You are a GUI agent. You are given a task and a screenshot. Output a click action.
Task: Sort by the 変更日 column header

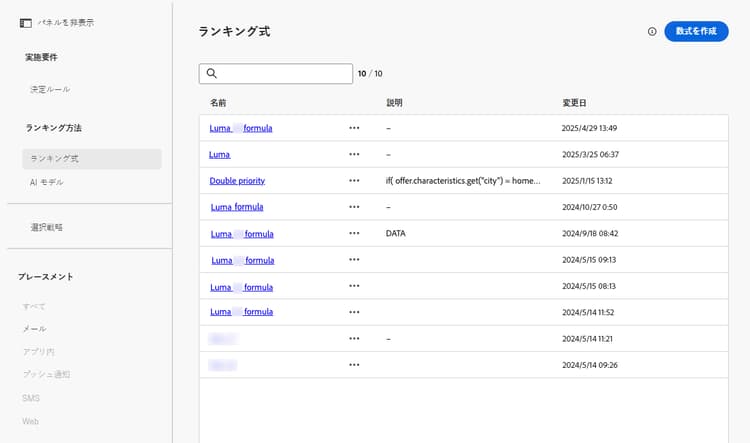point(574,103)
